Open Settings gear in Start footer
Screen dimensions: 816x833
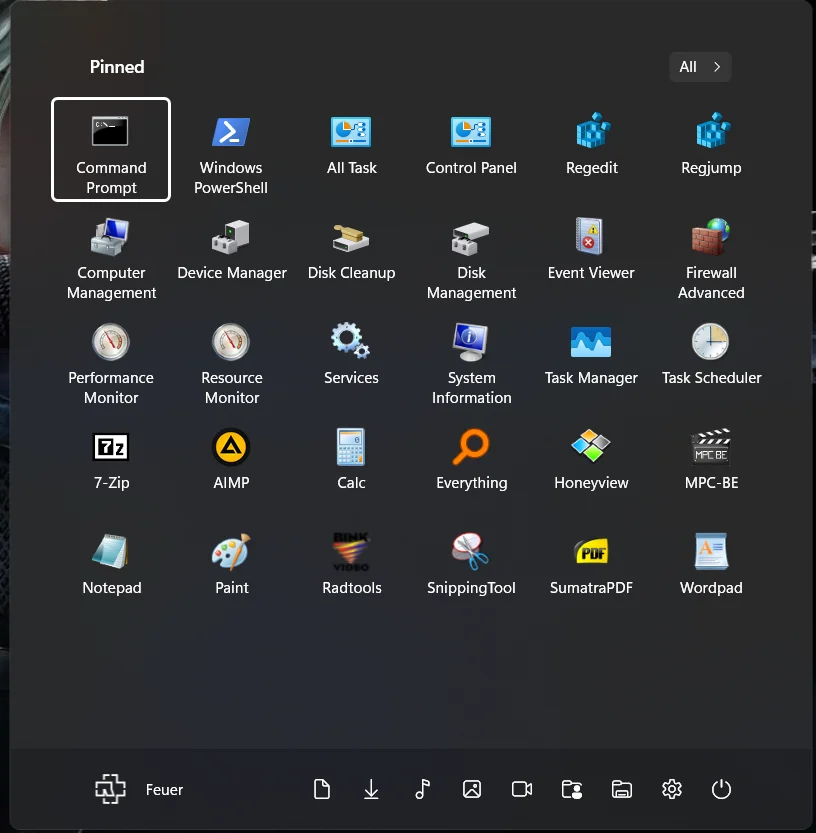pos(672,789)
